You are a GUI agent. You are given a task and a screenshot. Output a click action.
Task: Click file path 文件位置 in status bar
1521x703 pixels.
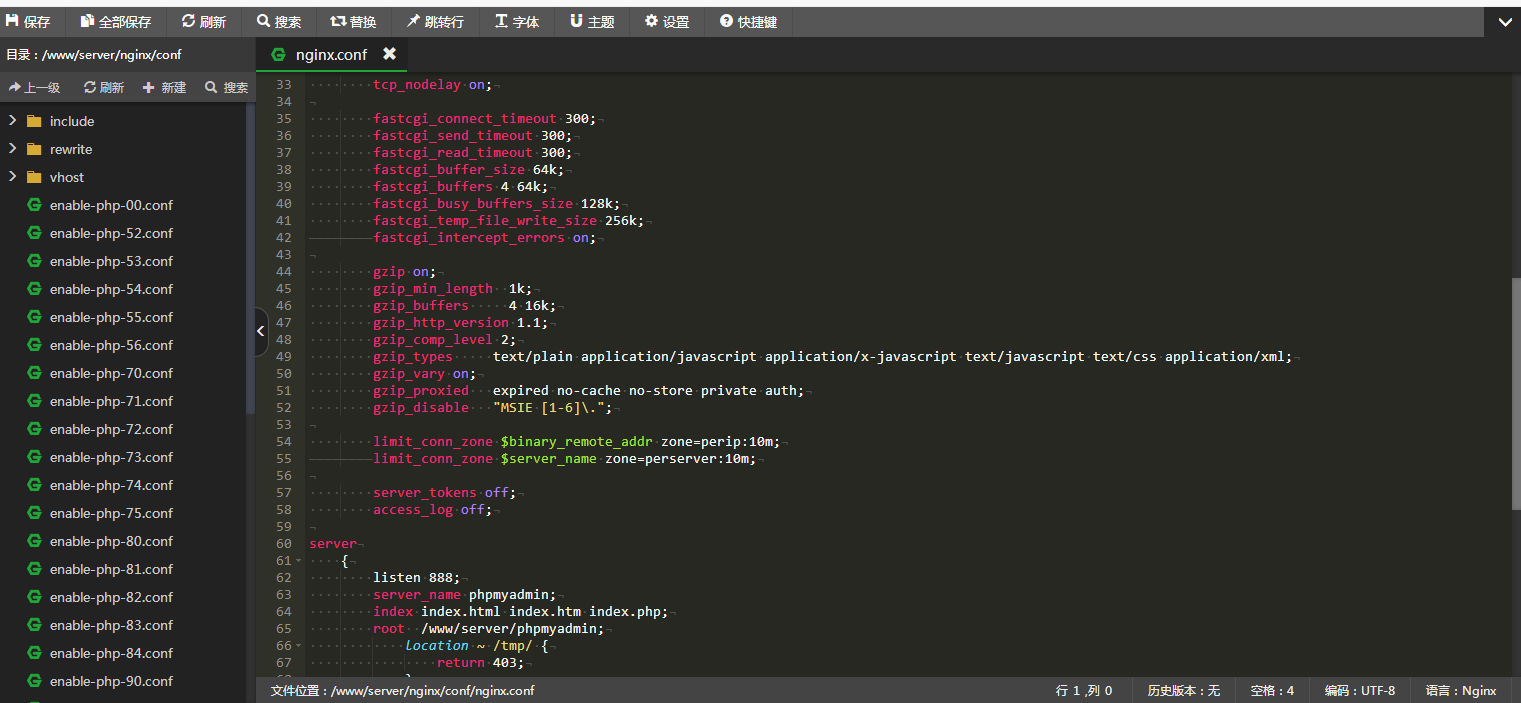tap(402, 690)
